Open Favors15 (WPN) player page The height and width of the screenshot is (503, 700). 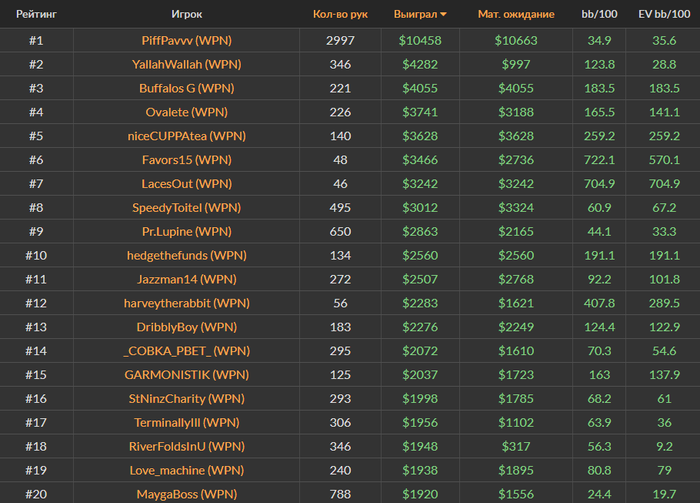pos(187,160)
